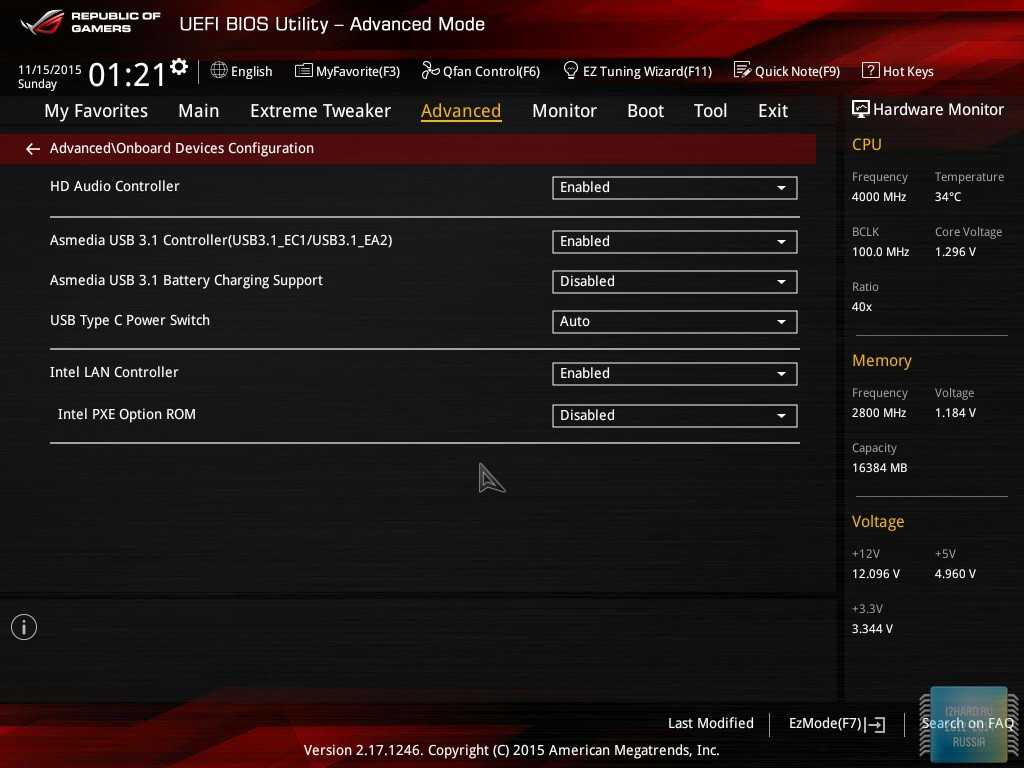Switch to EzMode(F7)
The height and width of the screenshot is (768, 1024).
point(836,724)
